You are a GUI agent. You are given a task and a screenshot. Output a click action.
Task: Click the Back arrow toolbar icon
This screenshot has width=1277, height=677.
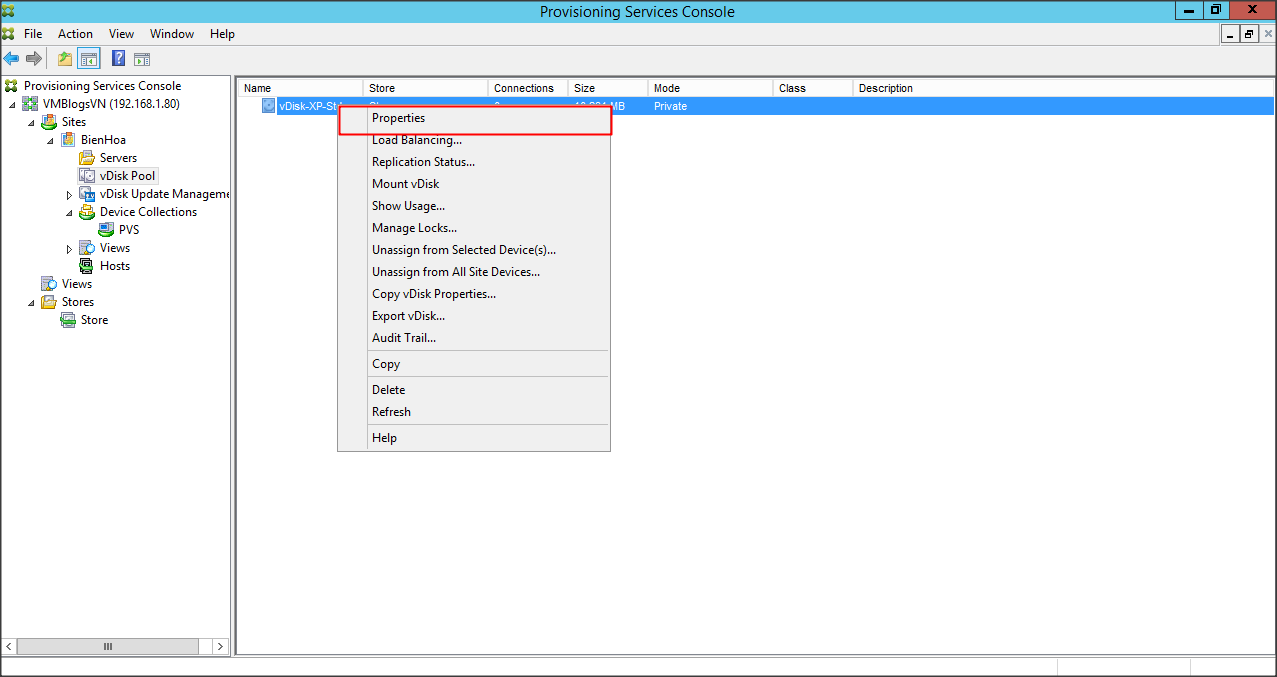pos(12,59)
